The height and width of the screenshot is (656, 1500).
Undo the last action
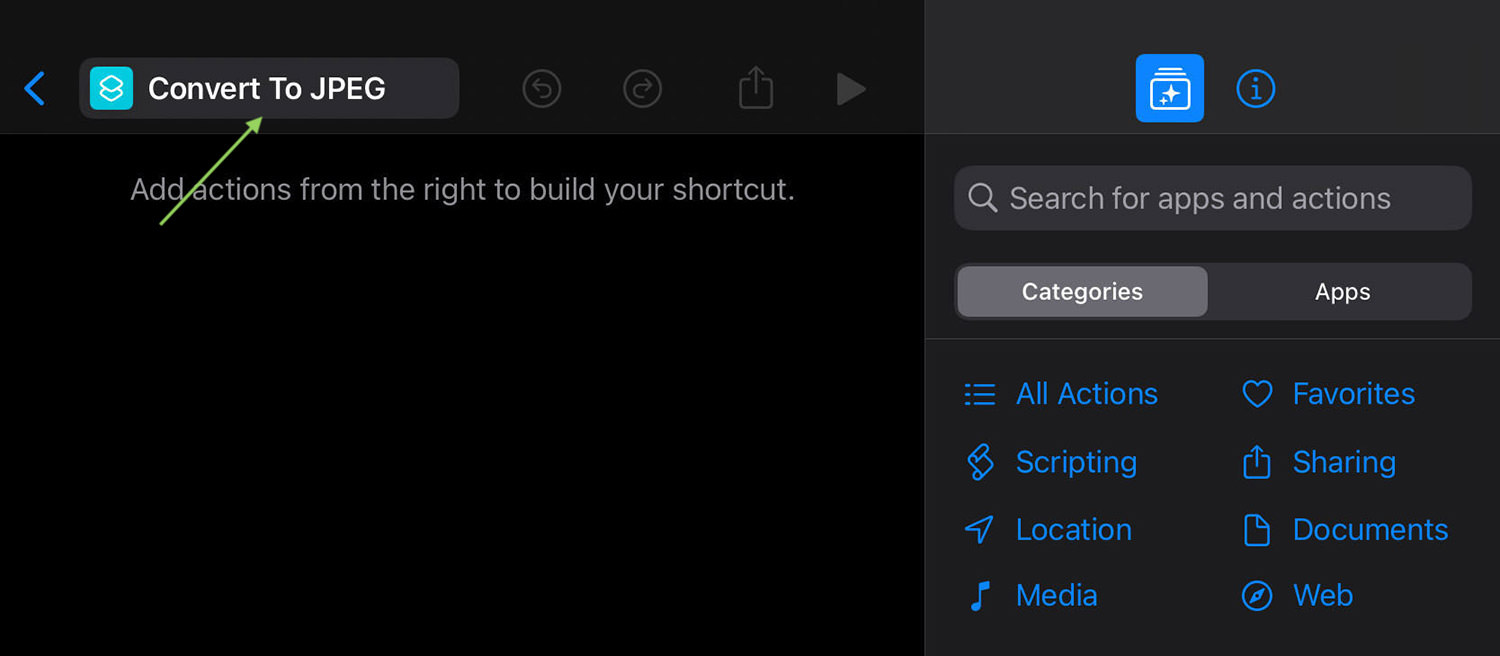(x=541, y=89)
